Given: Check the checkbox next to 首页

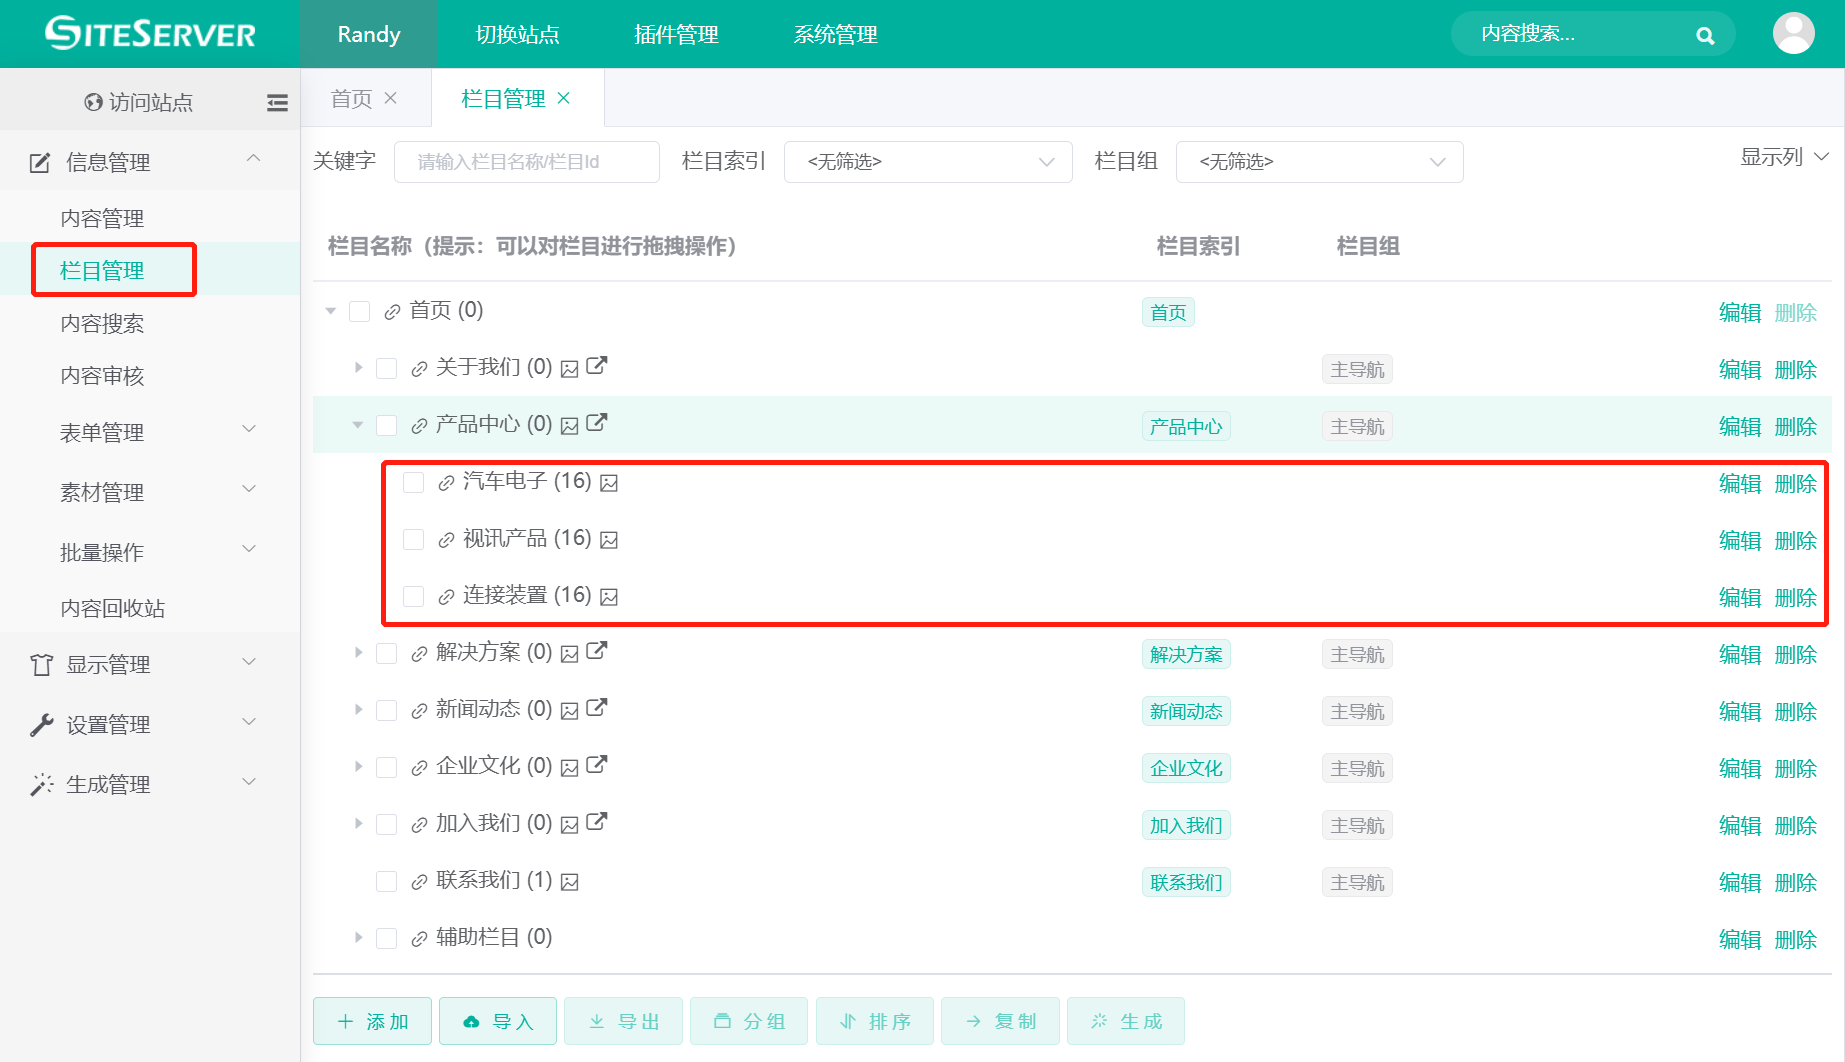Looking at the screenshot, I should 359,311.
